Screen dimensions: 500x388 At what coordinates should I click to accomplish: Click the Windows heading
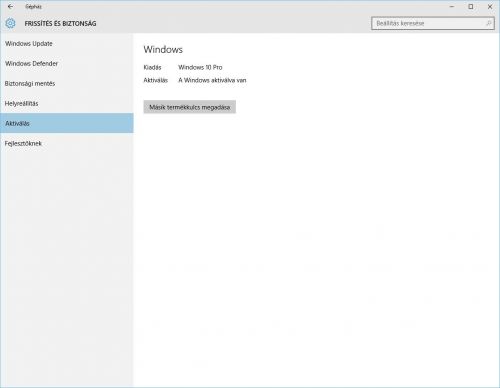coord(163,50)
